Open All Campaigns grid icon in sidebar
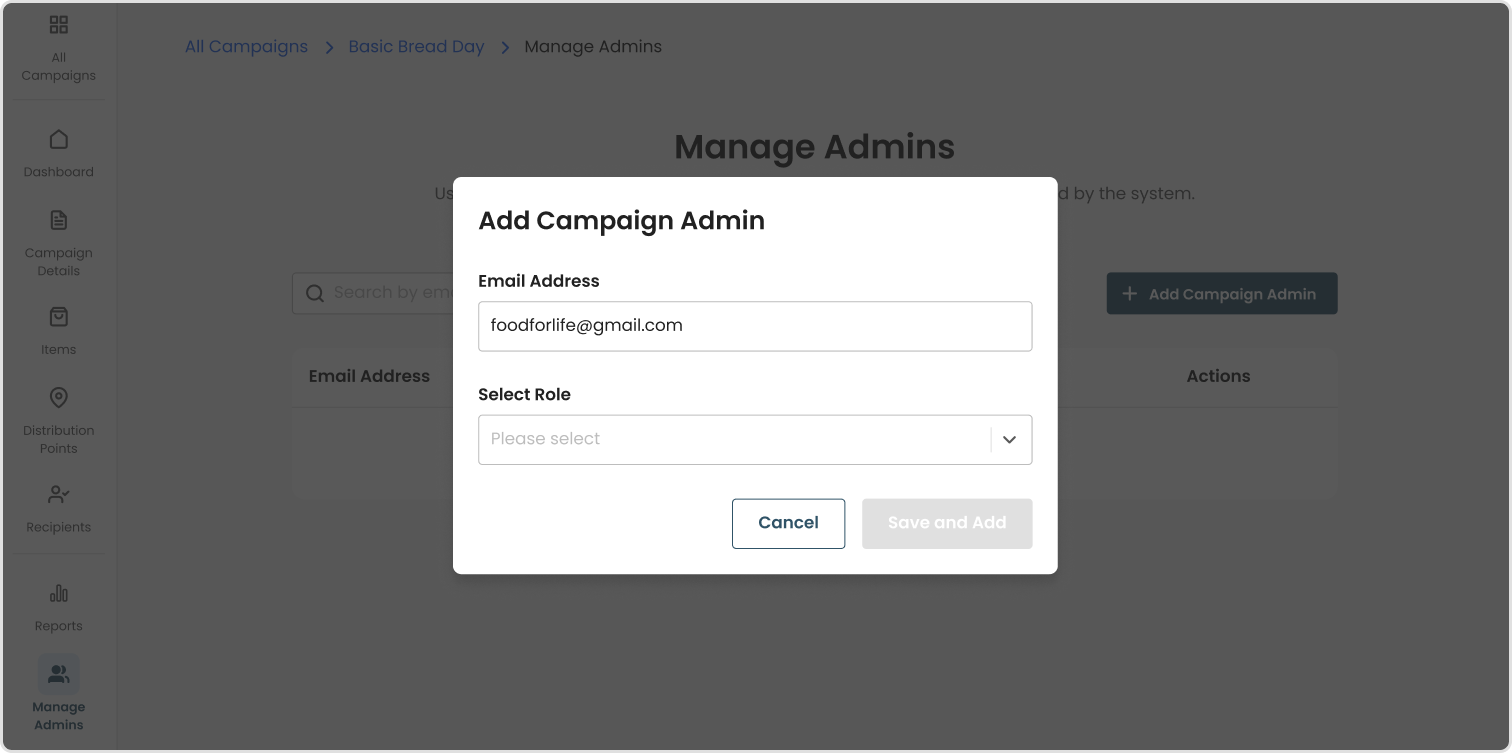 (x=59, y=25)
